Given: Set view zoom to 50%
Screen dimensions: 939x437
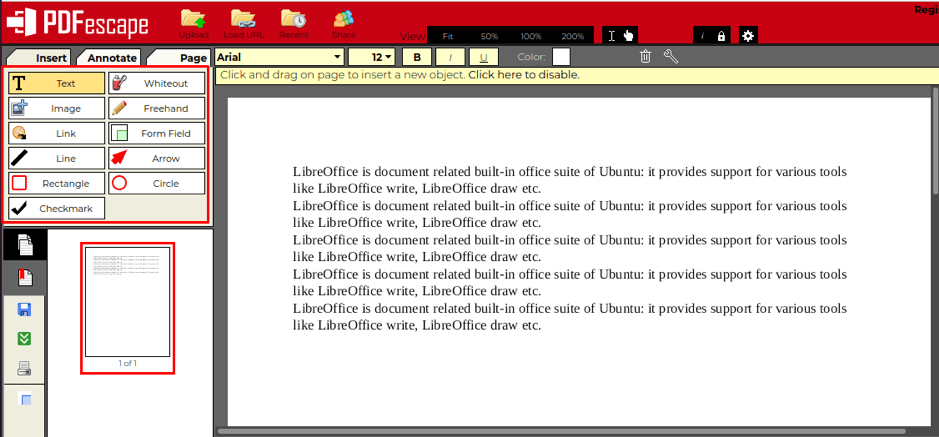Looking at the screenshot, I should click(489, 36).
